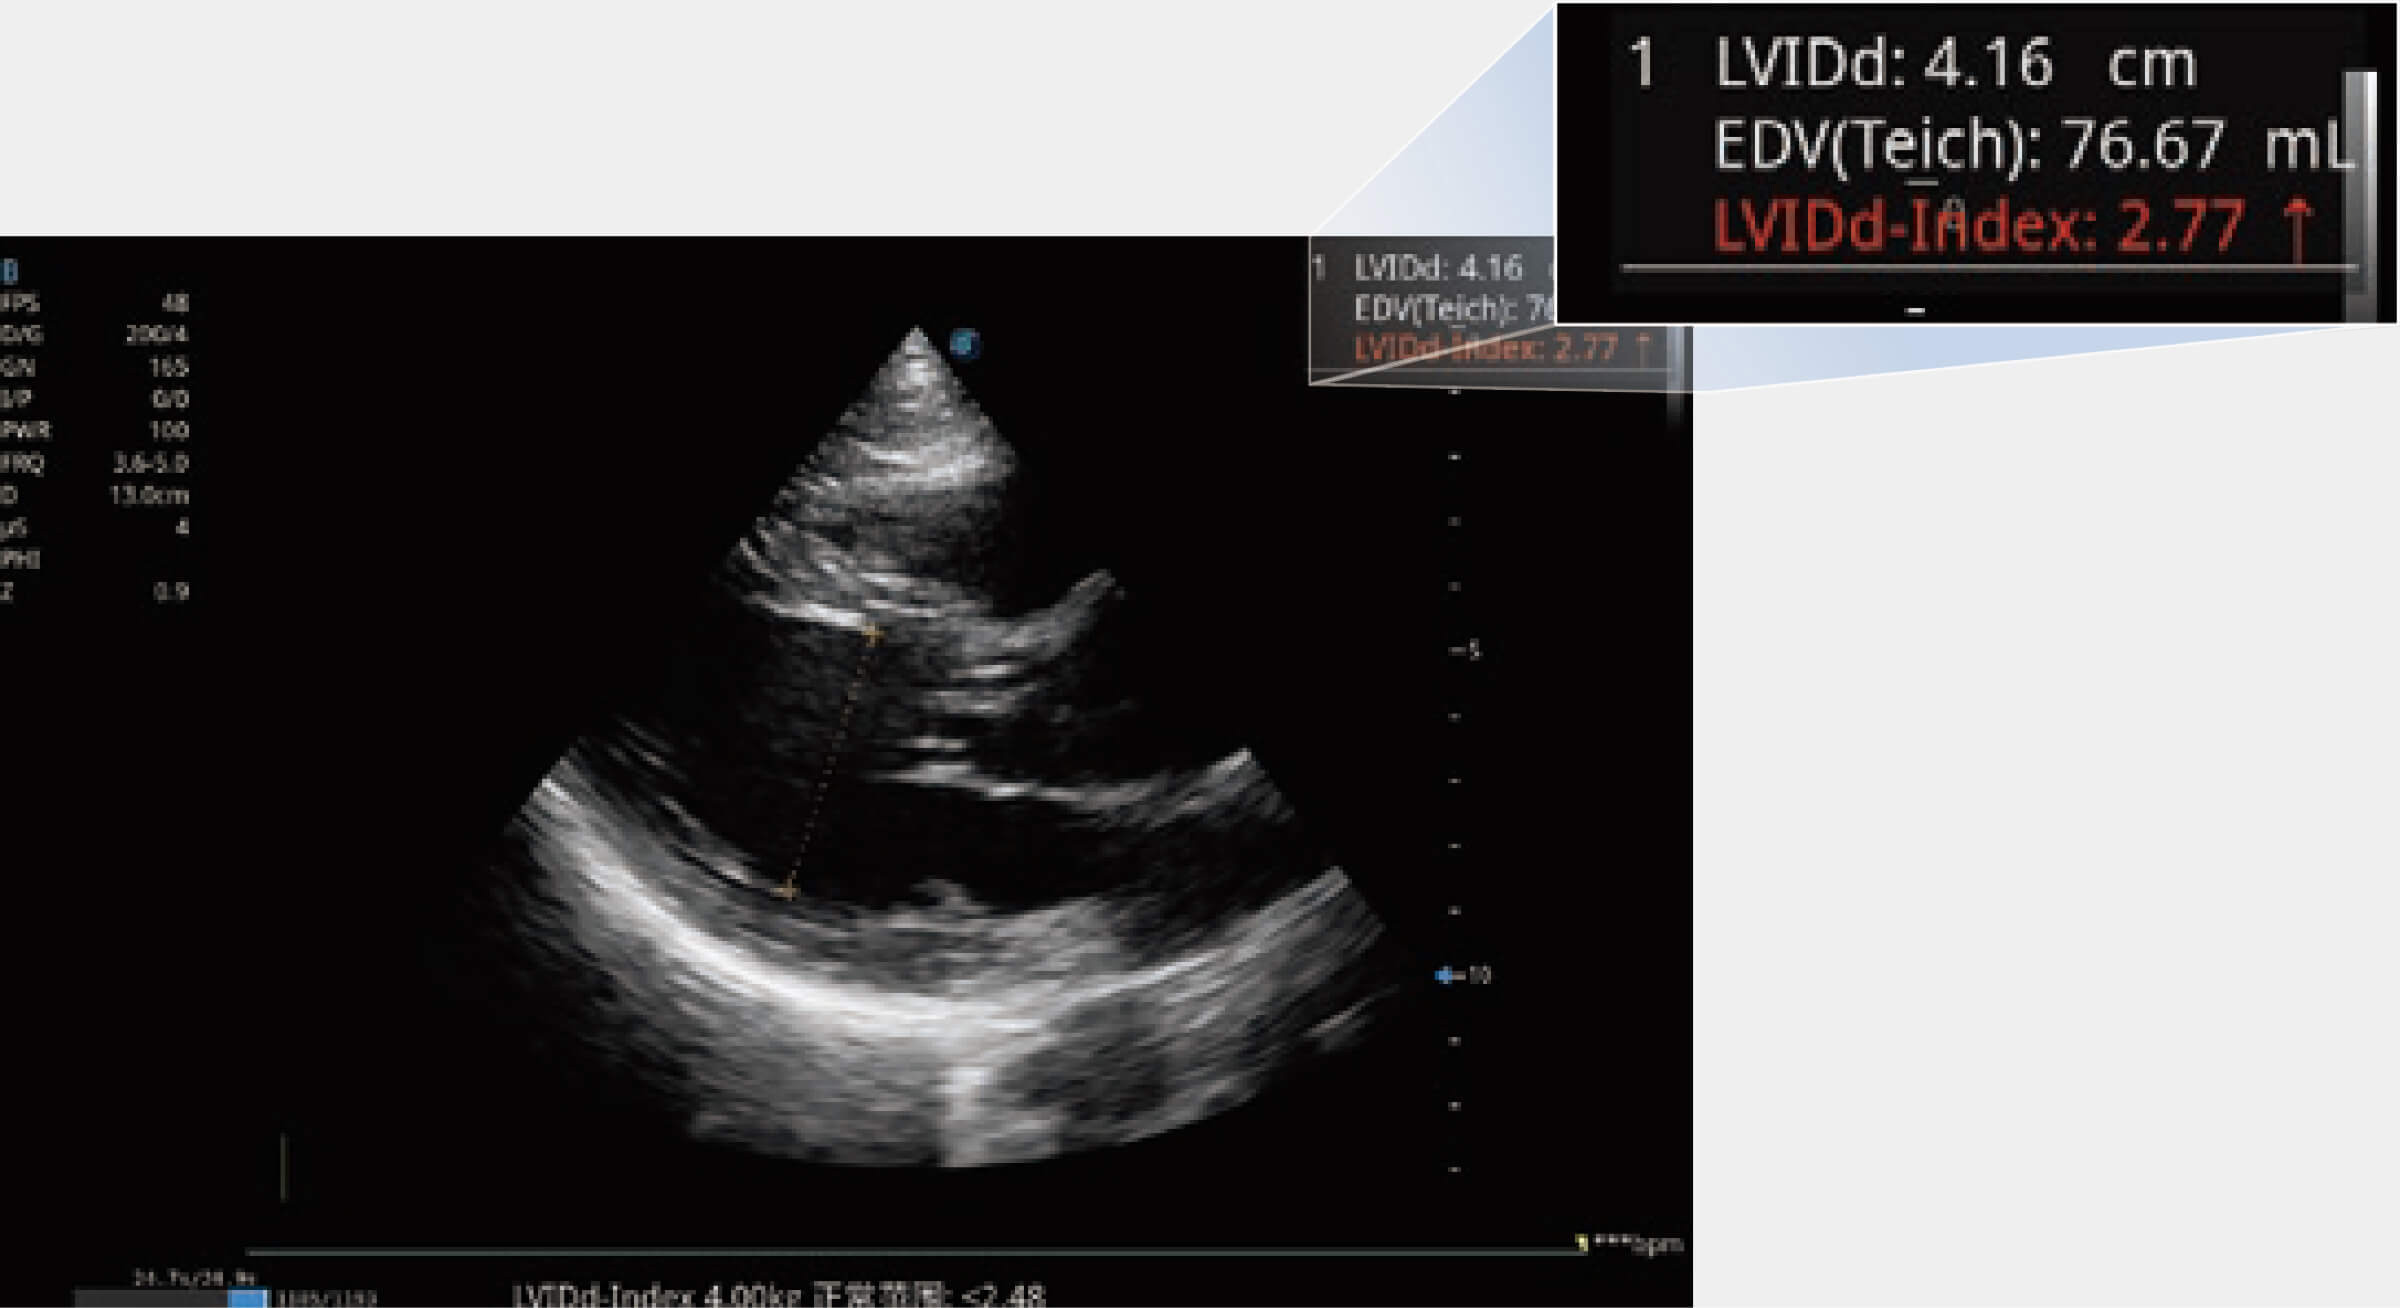Click the FRQ 3.6-5.0 parameter row
This screenshot has width=2400, height=1308.
coord(95,463)
